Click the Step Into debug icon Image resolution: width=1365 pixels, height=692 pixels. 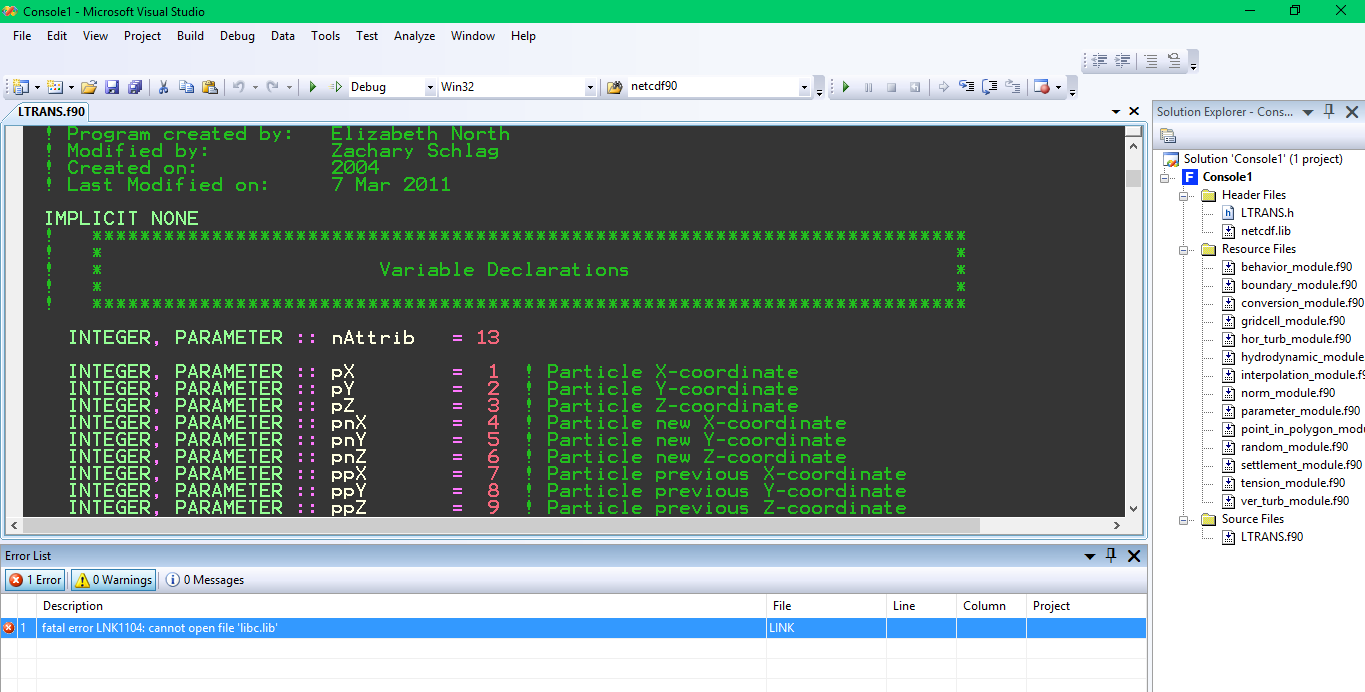pos(966,87)
